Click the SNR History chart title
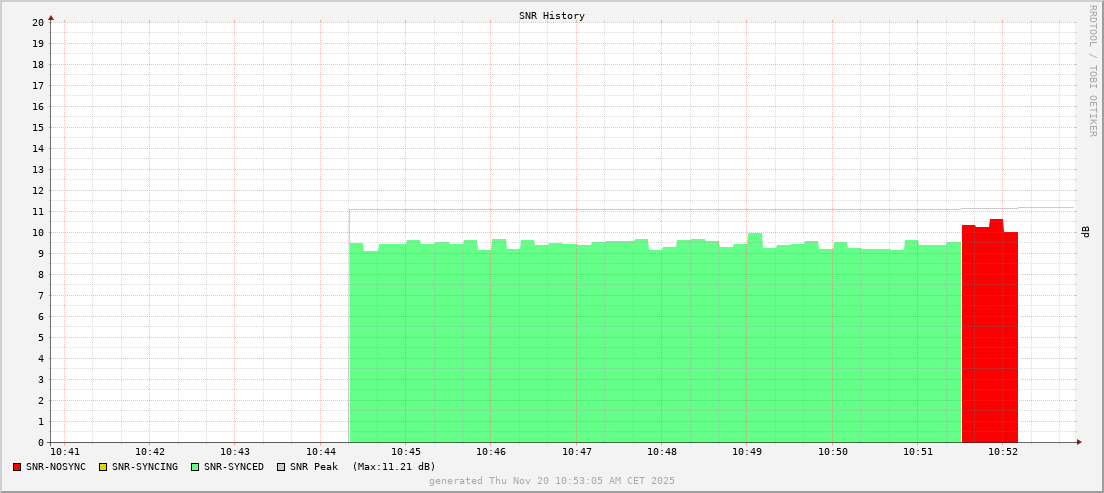Image resolution: width=1104 pixels, height=493 pixels. [x=551, y=16]
